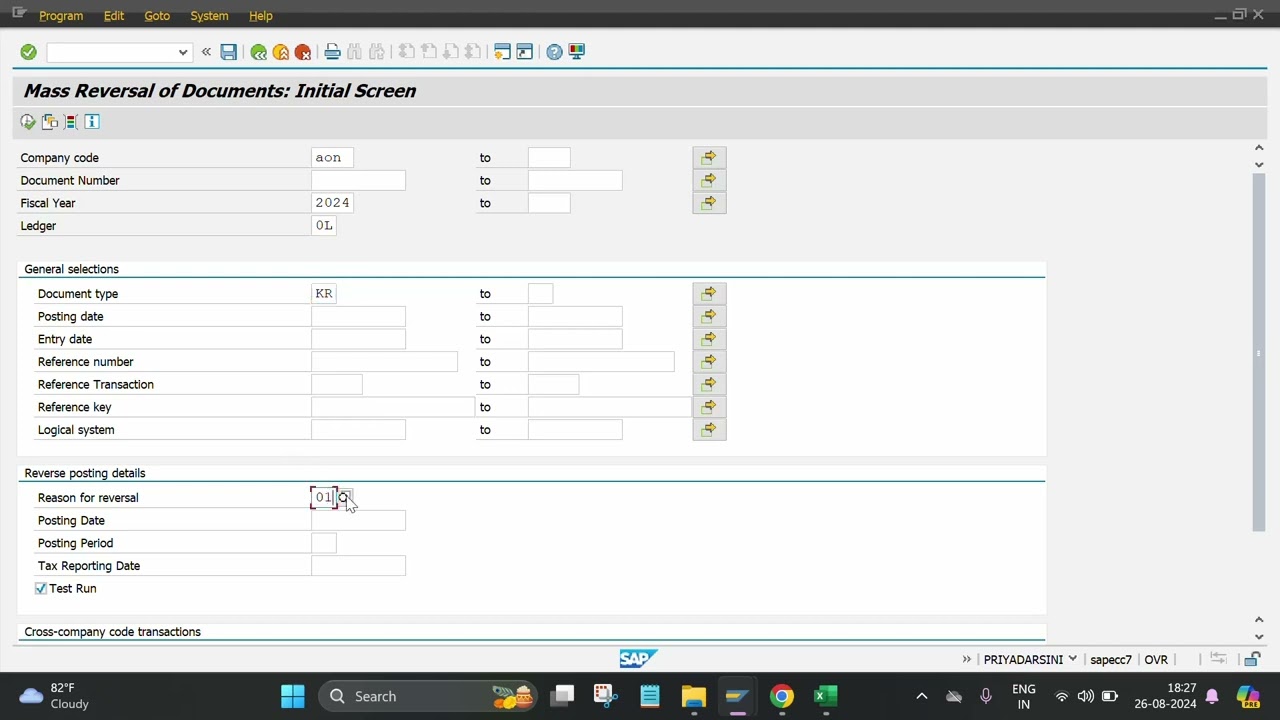Open search help for Reason for reversal

tap(344, 497)
